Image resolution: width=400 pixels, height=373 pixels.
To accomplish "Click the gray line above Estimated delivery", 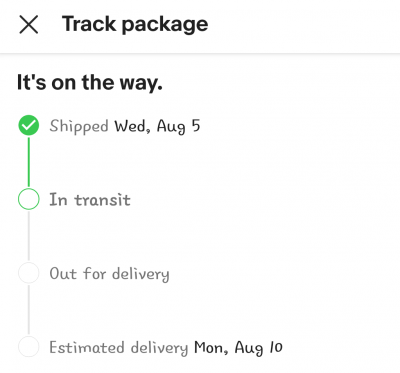I will point(29,310).
